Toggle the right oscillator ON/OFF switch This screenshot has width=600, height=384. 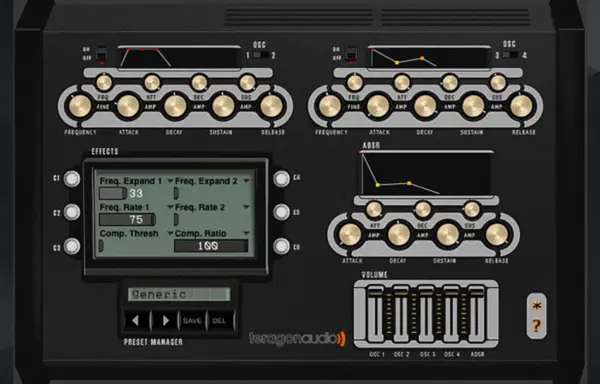coord(351,54)
